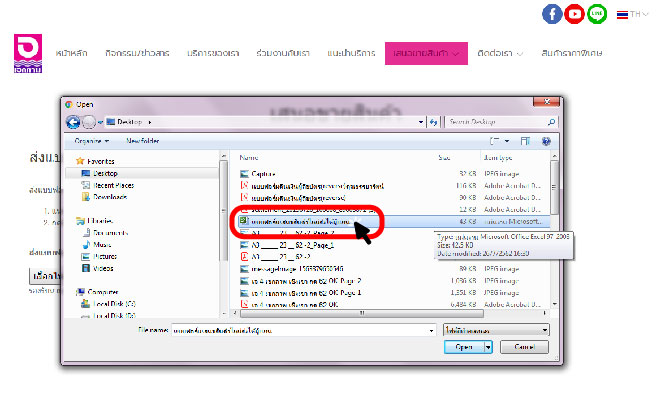Select Downloads in the navigation pane
This screenshot has height=395, width=658.
[x=110, y=197]
